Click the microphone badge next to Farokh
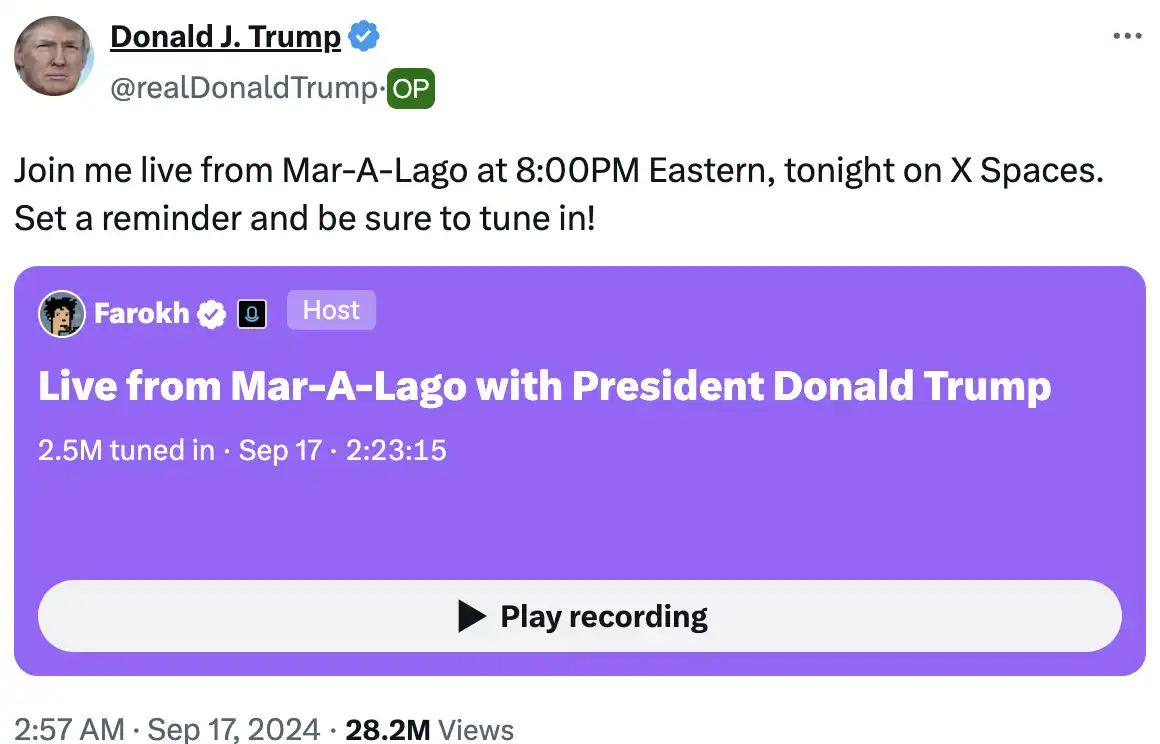The image size is (1160, 744). (251, 315)
